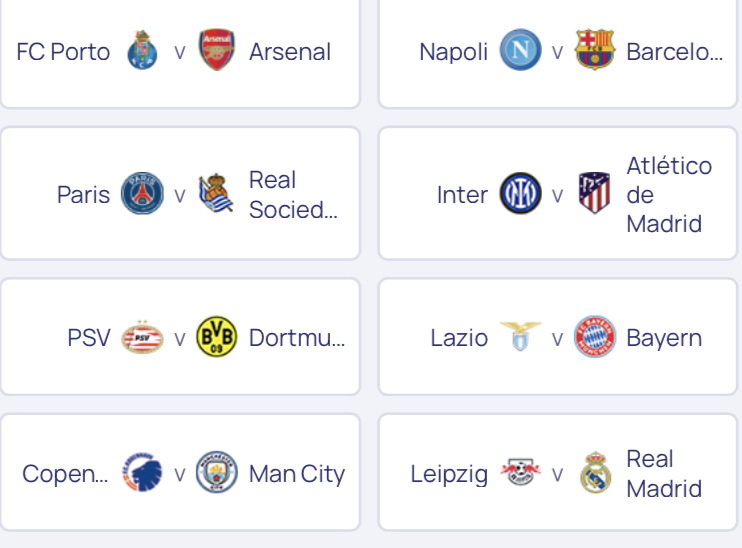Click the Inter Milan logo

click(521, 193)
